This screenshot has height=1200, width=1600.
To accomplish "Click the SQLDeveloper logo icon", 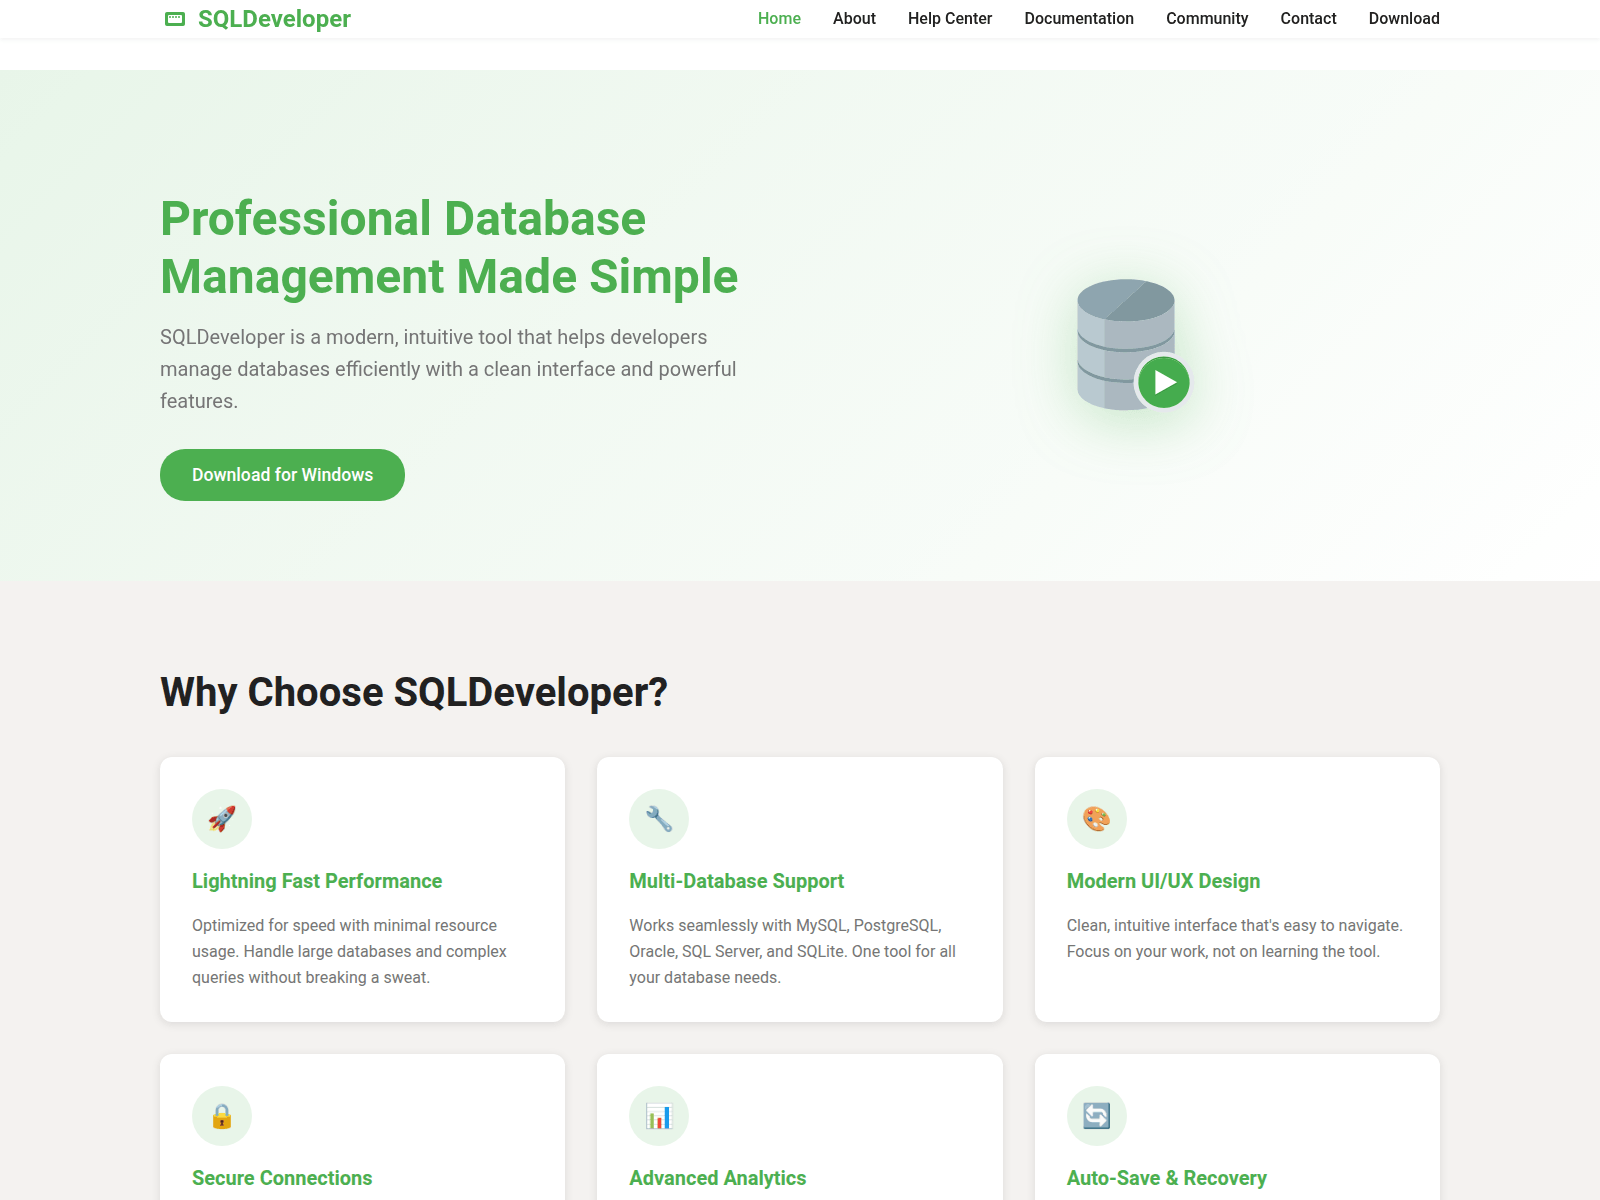I will (x=175, y=19).
